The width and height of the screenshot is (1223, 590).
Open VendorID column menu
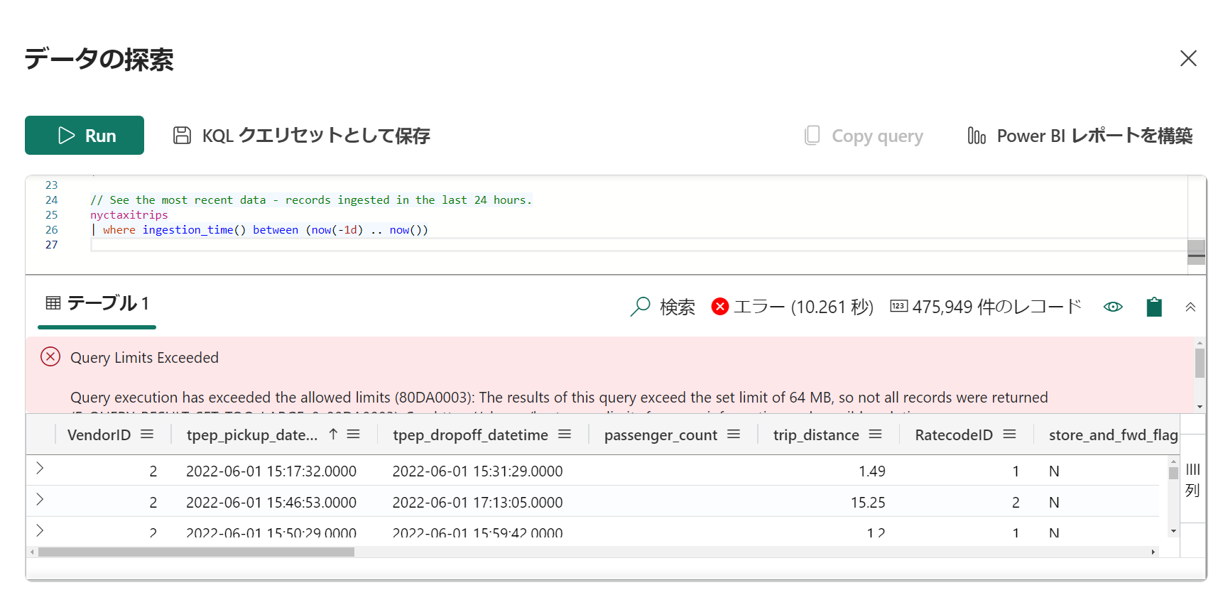[x=147, y=435]
